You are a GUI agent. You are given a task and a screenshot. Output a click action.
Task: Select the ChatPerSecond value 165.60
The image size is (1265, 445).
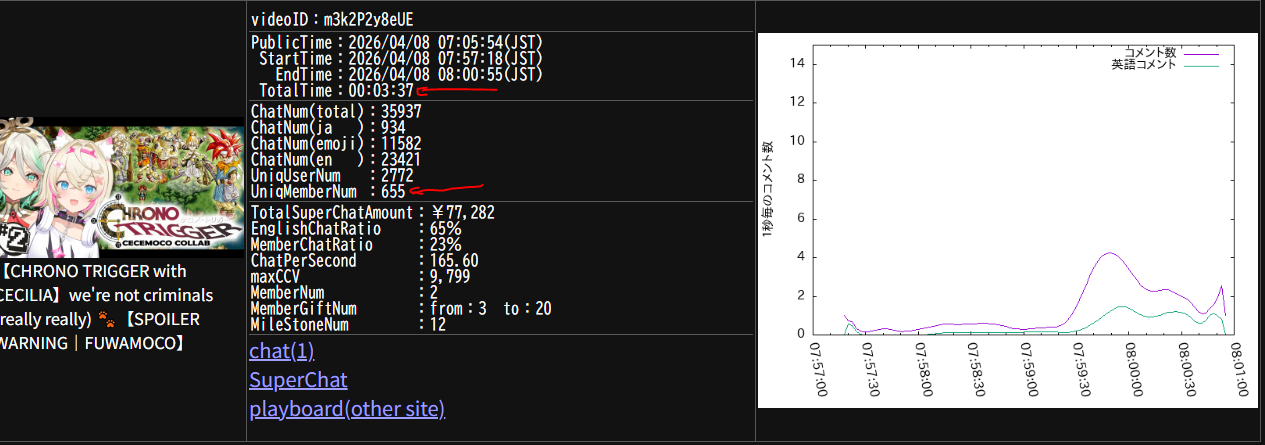[453, 261]
